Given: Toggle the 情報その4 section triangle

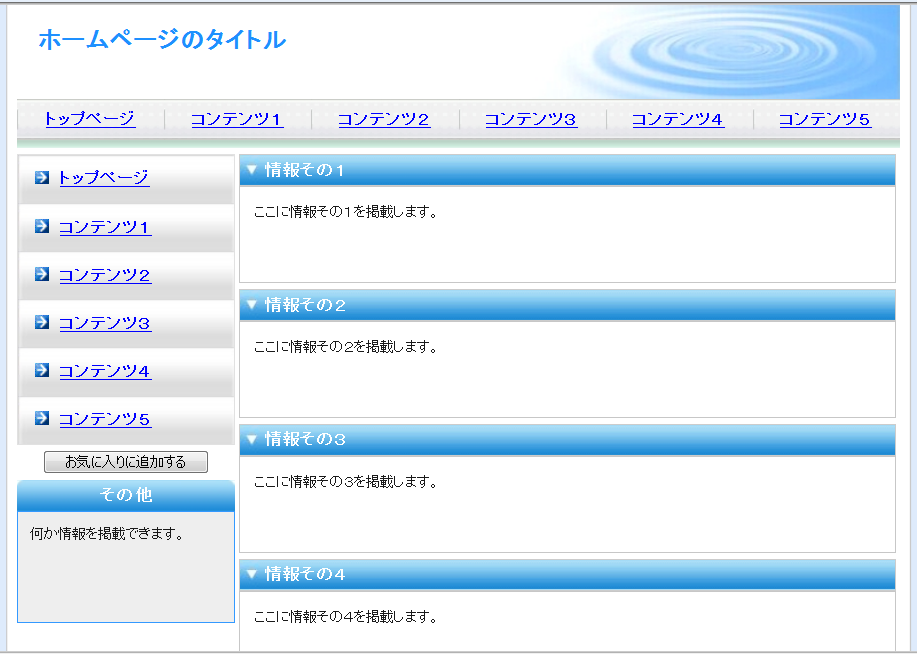Looking at the screenshot, I should coord(252,574).
